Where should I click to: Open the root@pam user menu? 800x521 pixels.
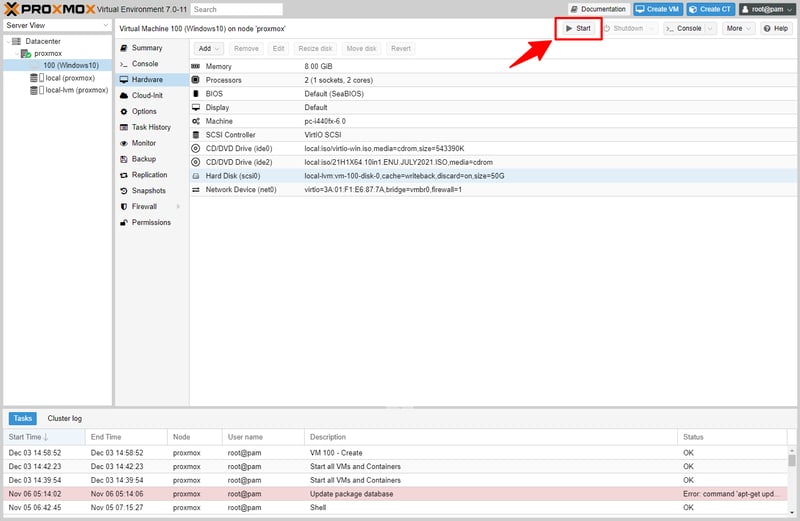[767, 9]
